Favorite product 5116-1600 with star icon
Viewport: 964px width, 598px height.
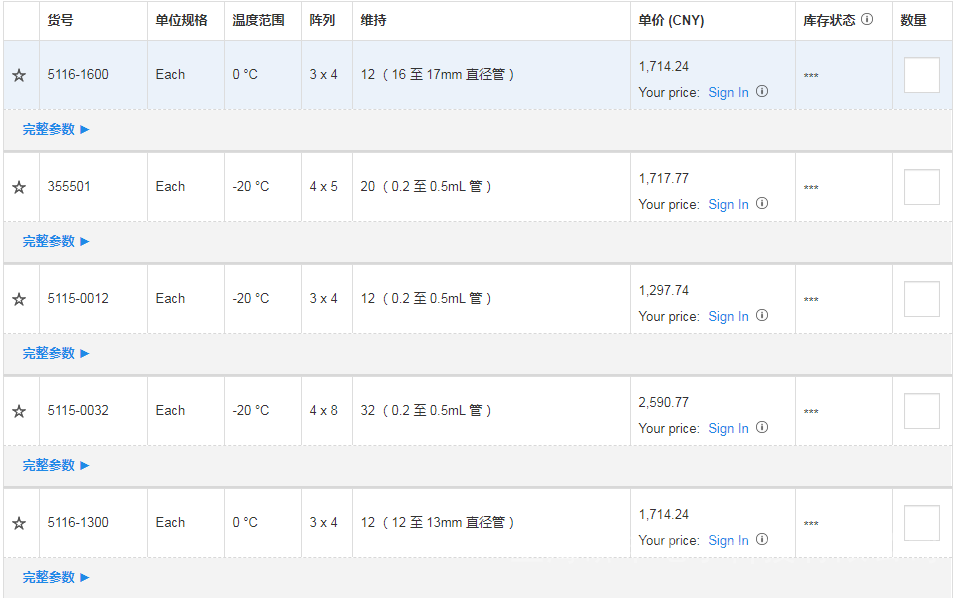tap(19, 75)
